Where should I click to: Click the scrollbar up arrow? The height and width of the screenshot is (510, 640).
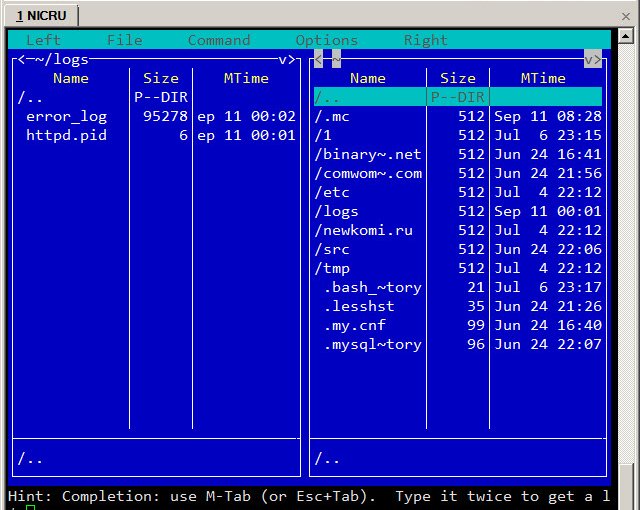pyautogui.click(x=625, y=36)
